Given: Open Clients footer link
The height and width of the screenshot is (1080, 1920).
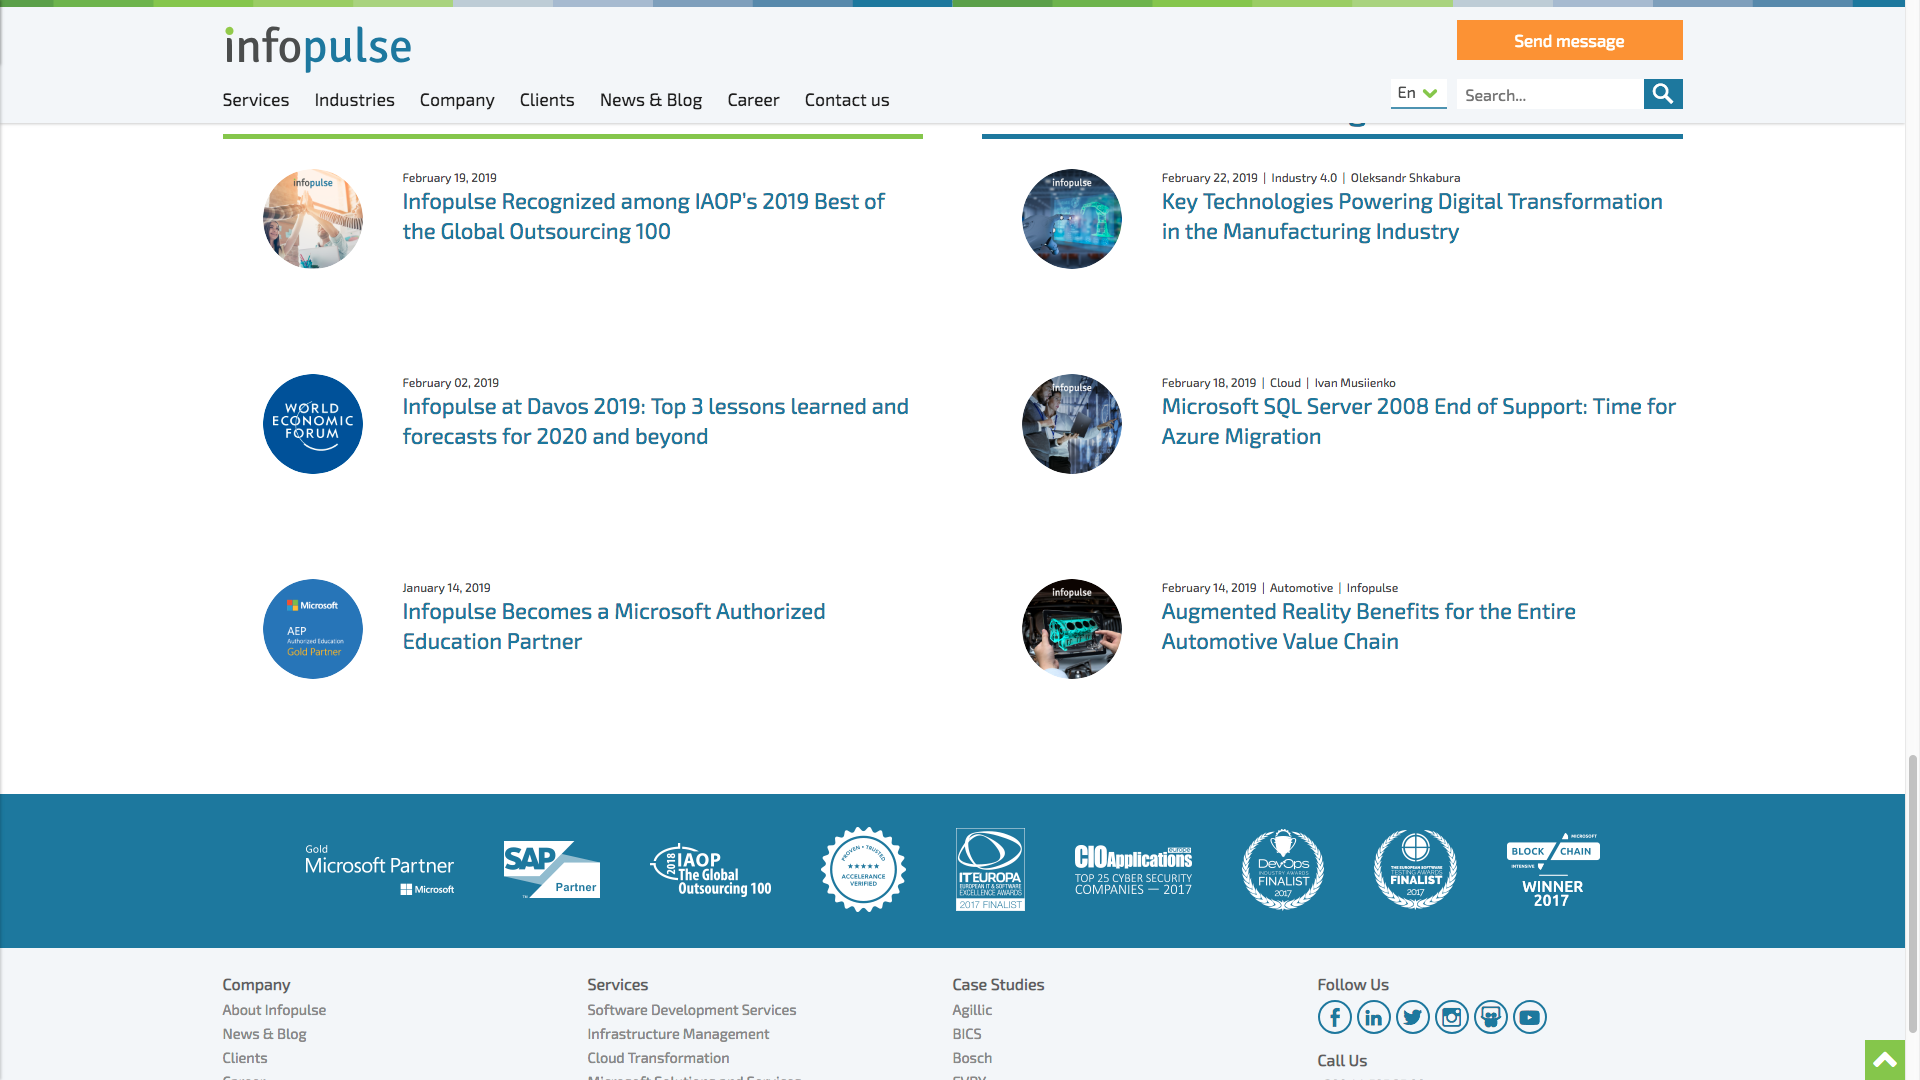Looking at the screenshot, I should [245, 1058].
